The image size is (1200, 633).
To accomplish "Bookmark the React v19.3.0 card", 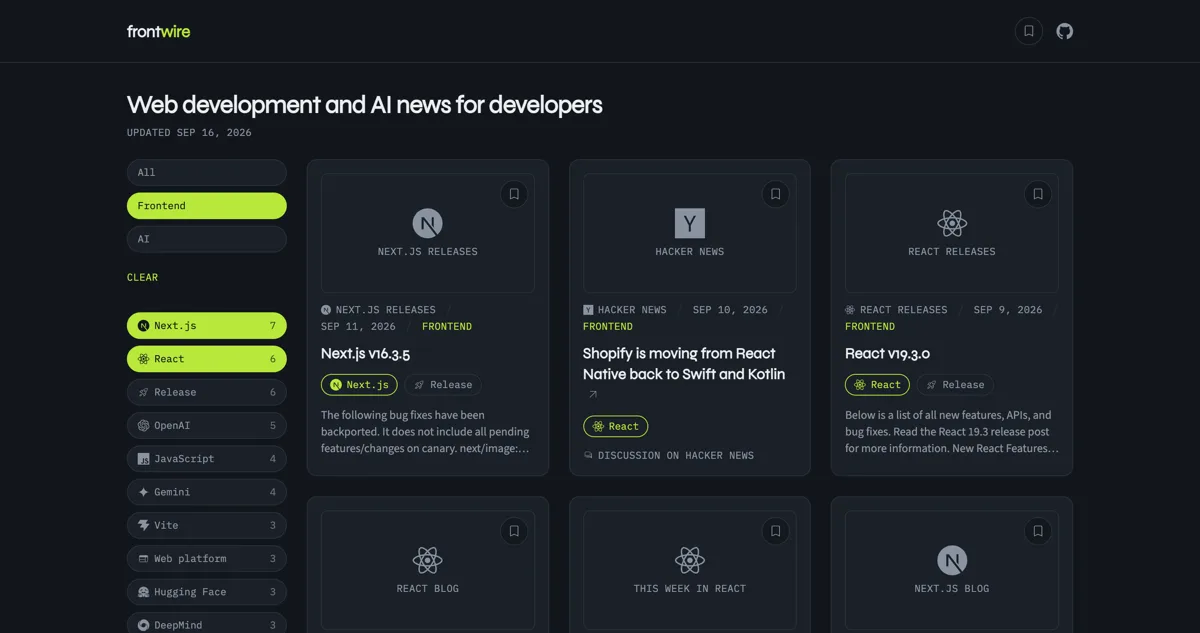I will coord(1038,194).
